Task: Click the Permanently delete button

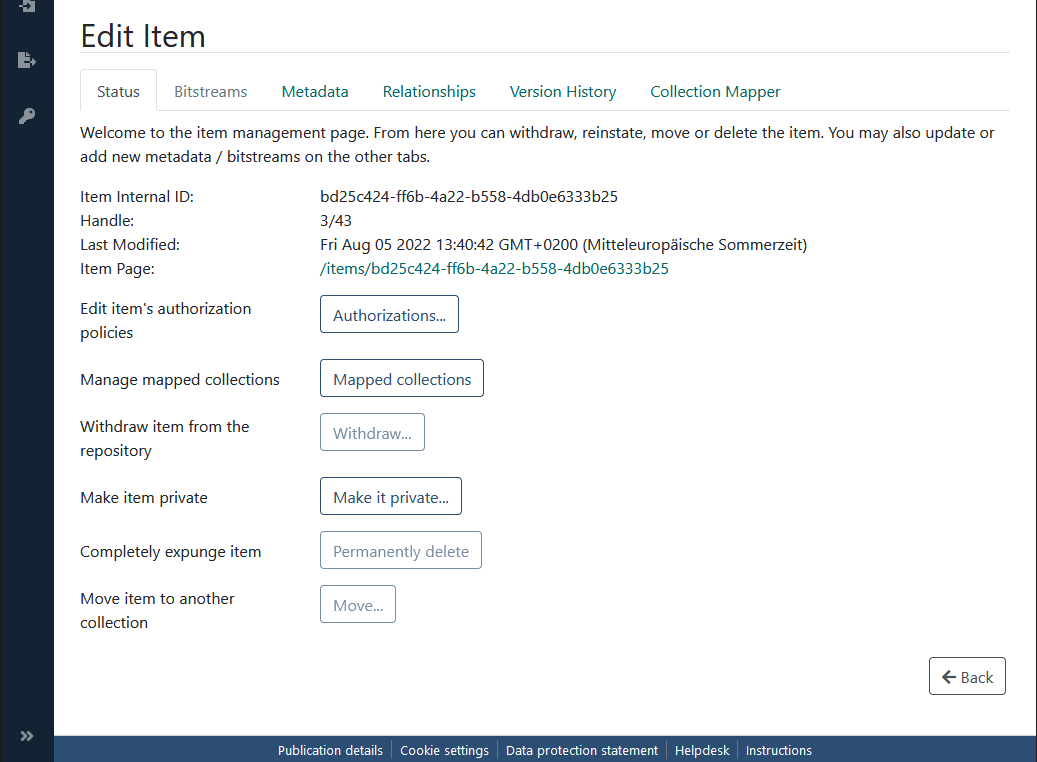Action: click(x=401, y=550)
